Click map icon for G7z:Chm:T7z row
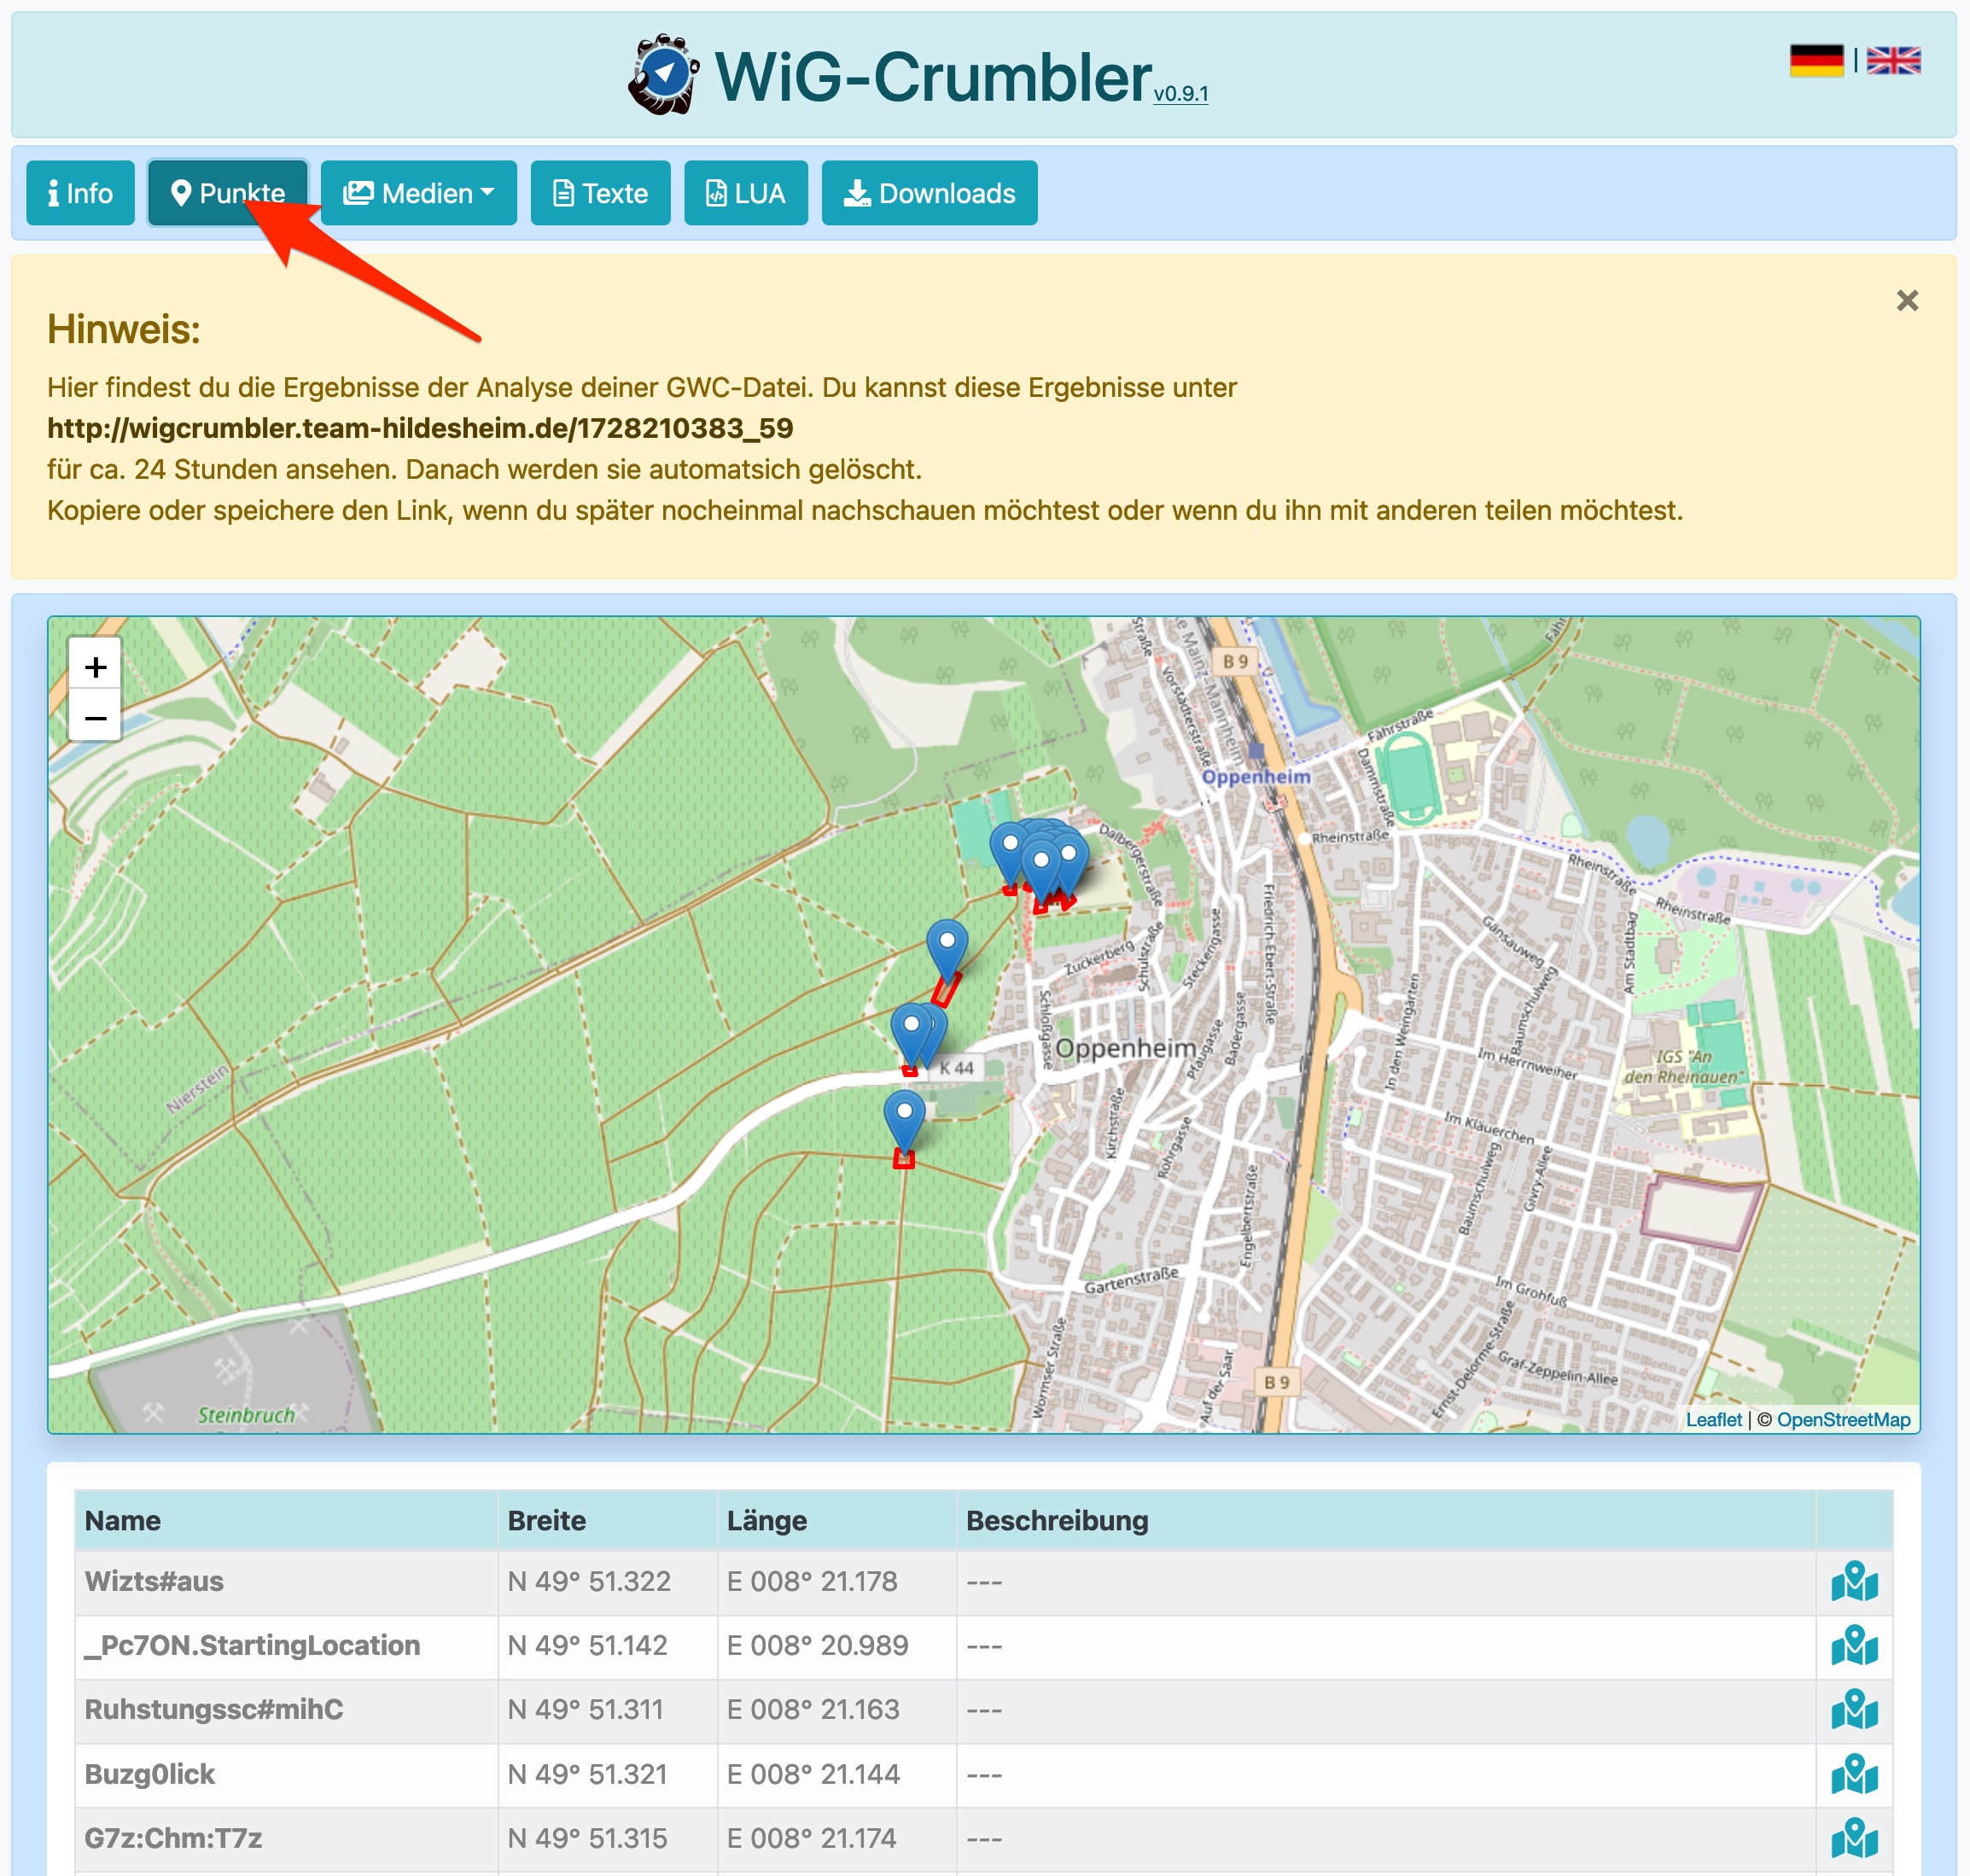Screen dimensions: 1970x1876 click(x=1853, y=1838)
